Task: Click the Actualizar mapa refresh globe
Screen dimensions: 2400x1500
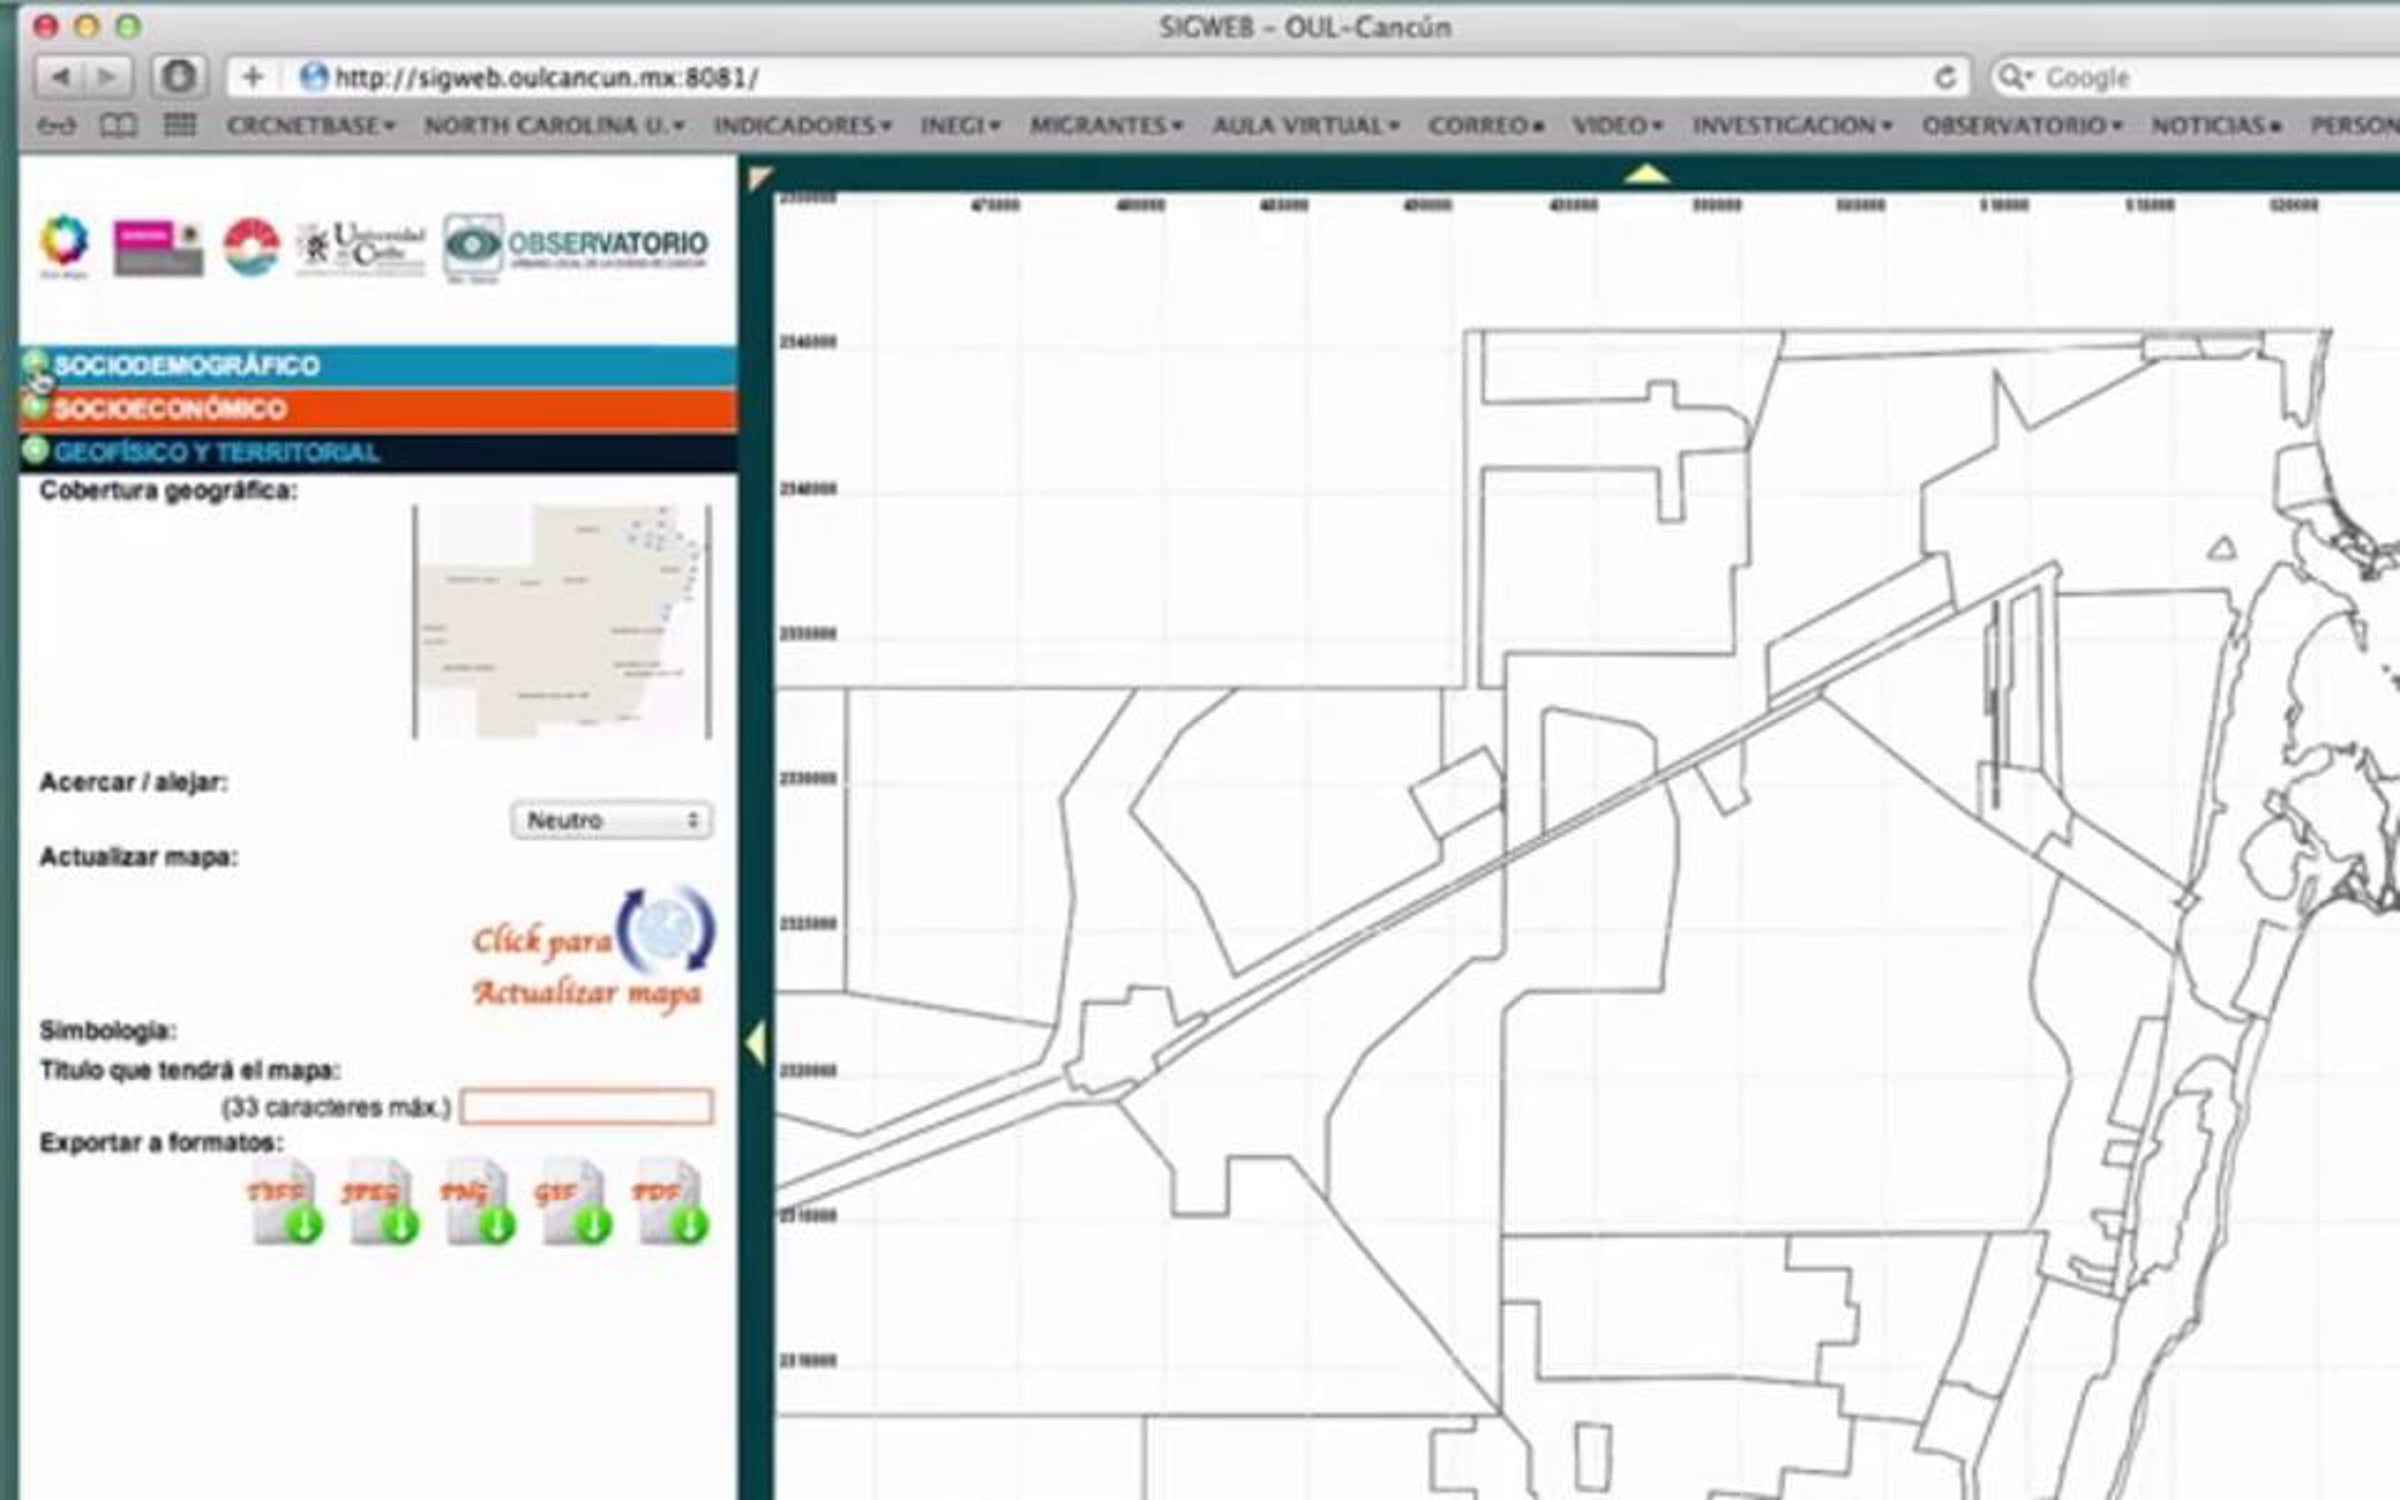Action: click(666, 930)
